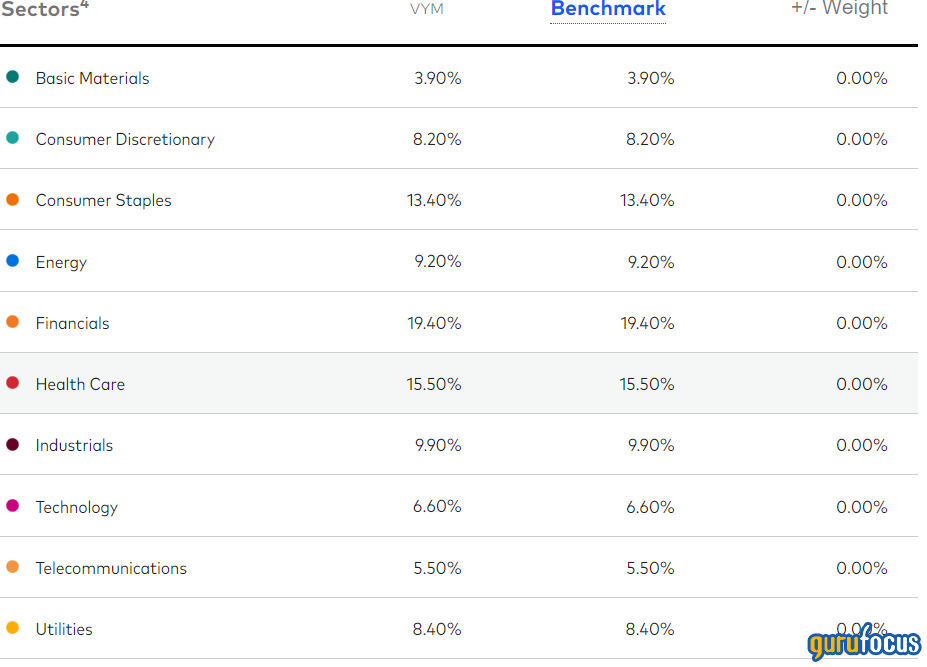Click Technology weight difference 0.00%
The image size is (927, 667).
tap(862, 507)
